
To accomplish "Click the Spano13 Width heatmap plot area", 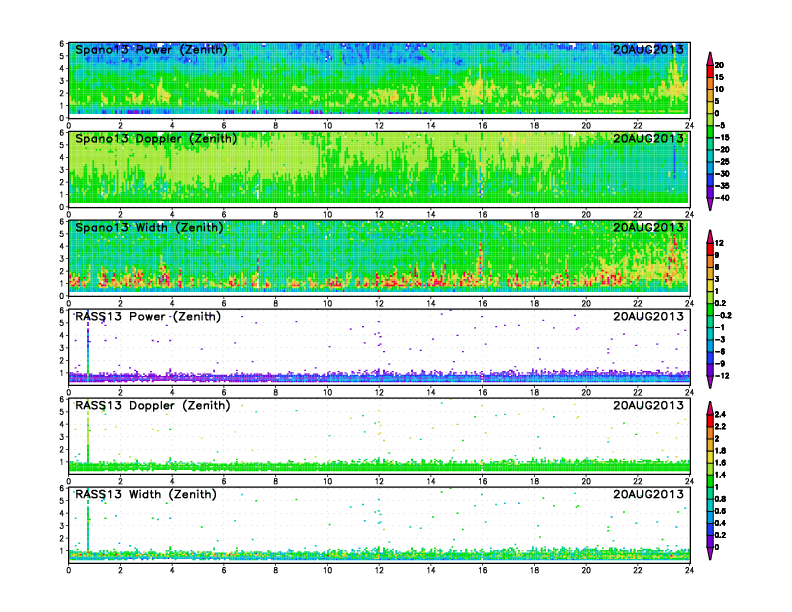I will pos(379,257).
